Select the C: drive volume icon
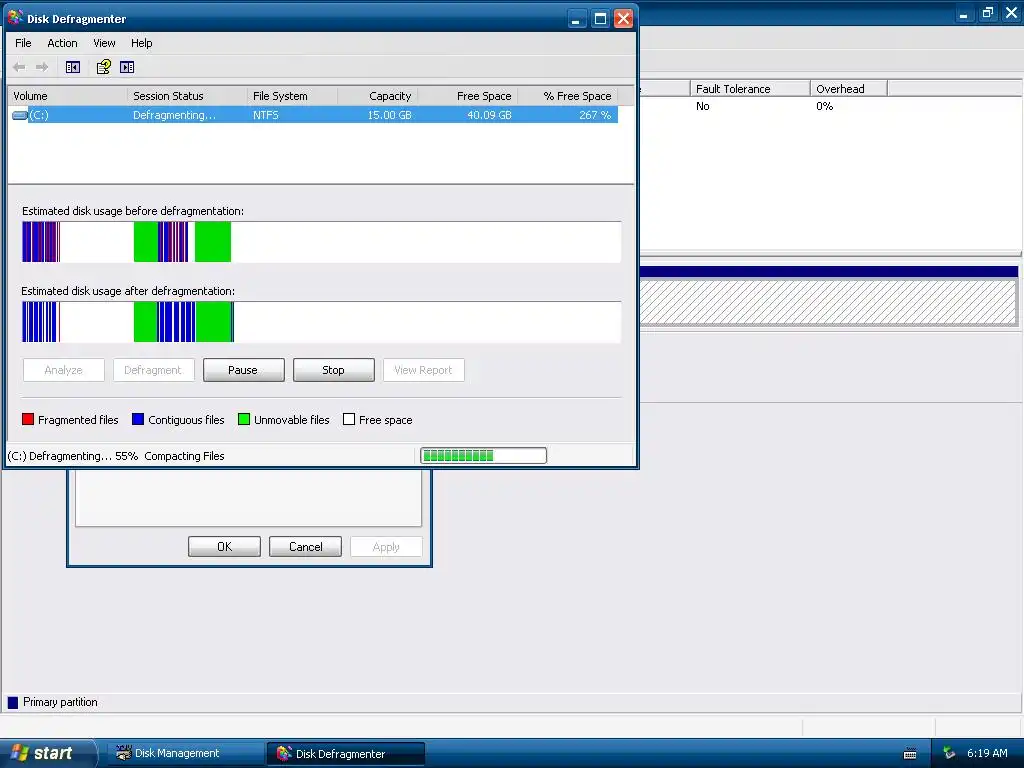 pos(20,115)
